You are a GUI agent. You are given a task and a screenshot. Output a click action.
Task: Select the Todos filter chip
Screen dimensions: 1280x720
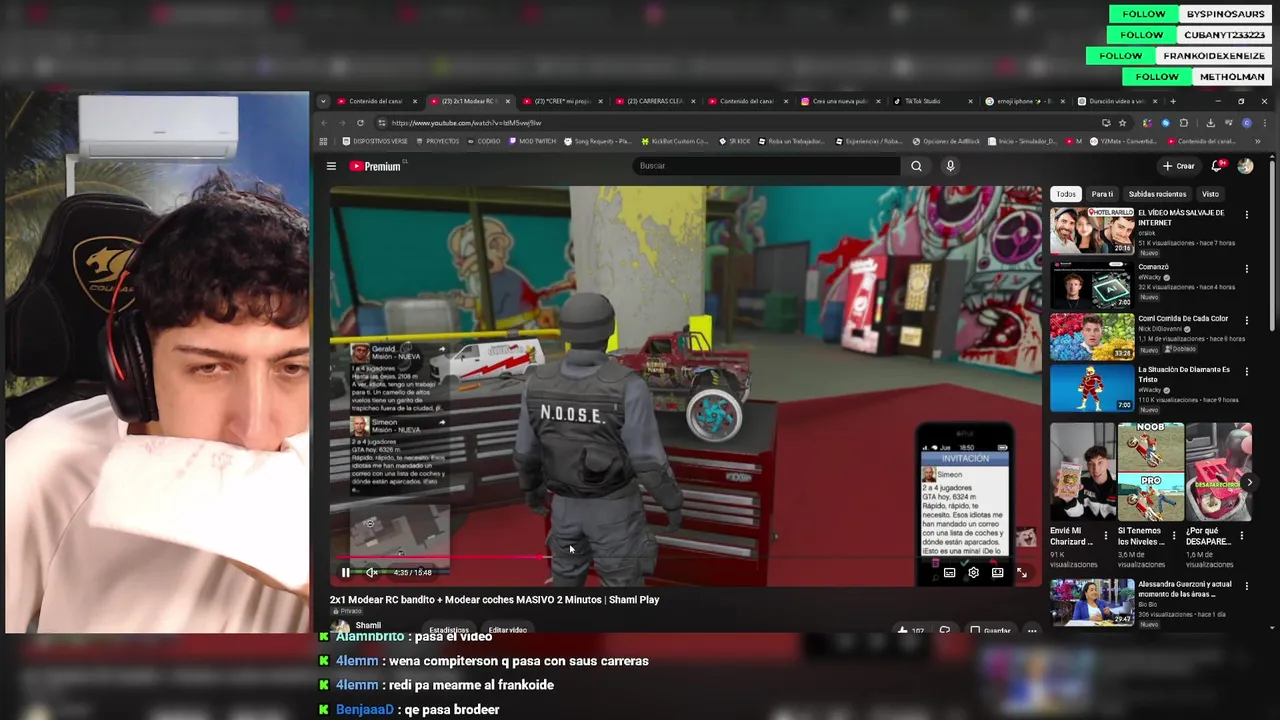click(1066, 194)
